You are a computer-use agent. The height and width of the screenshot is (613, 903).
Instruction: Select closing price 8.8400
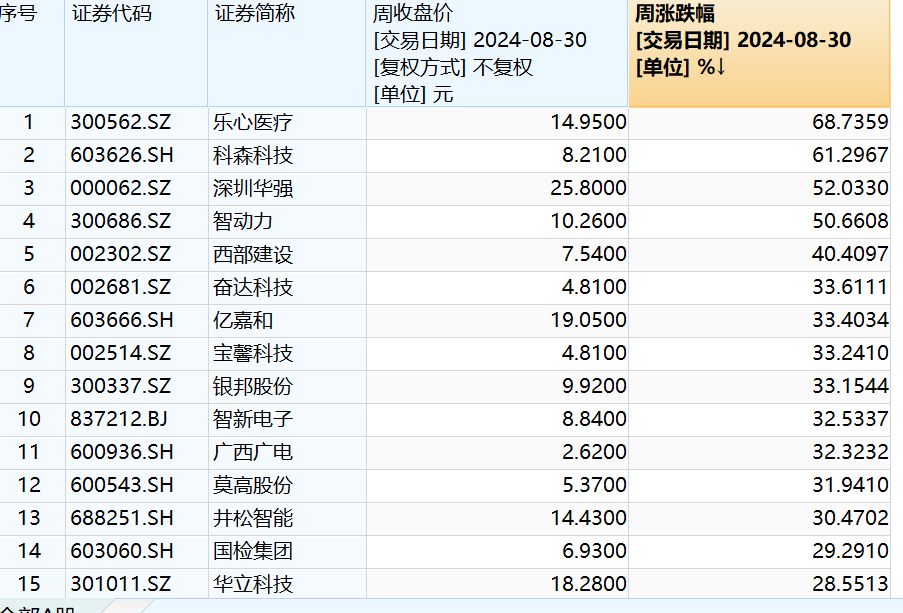594,419
